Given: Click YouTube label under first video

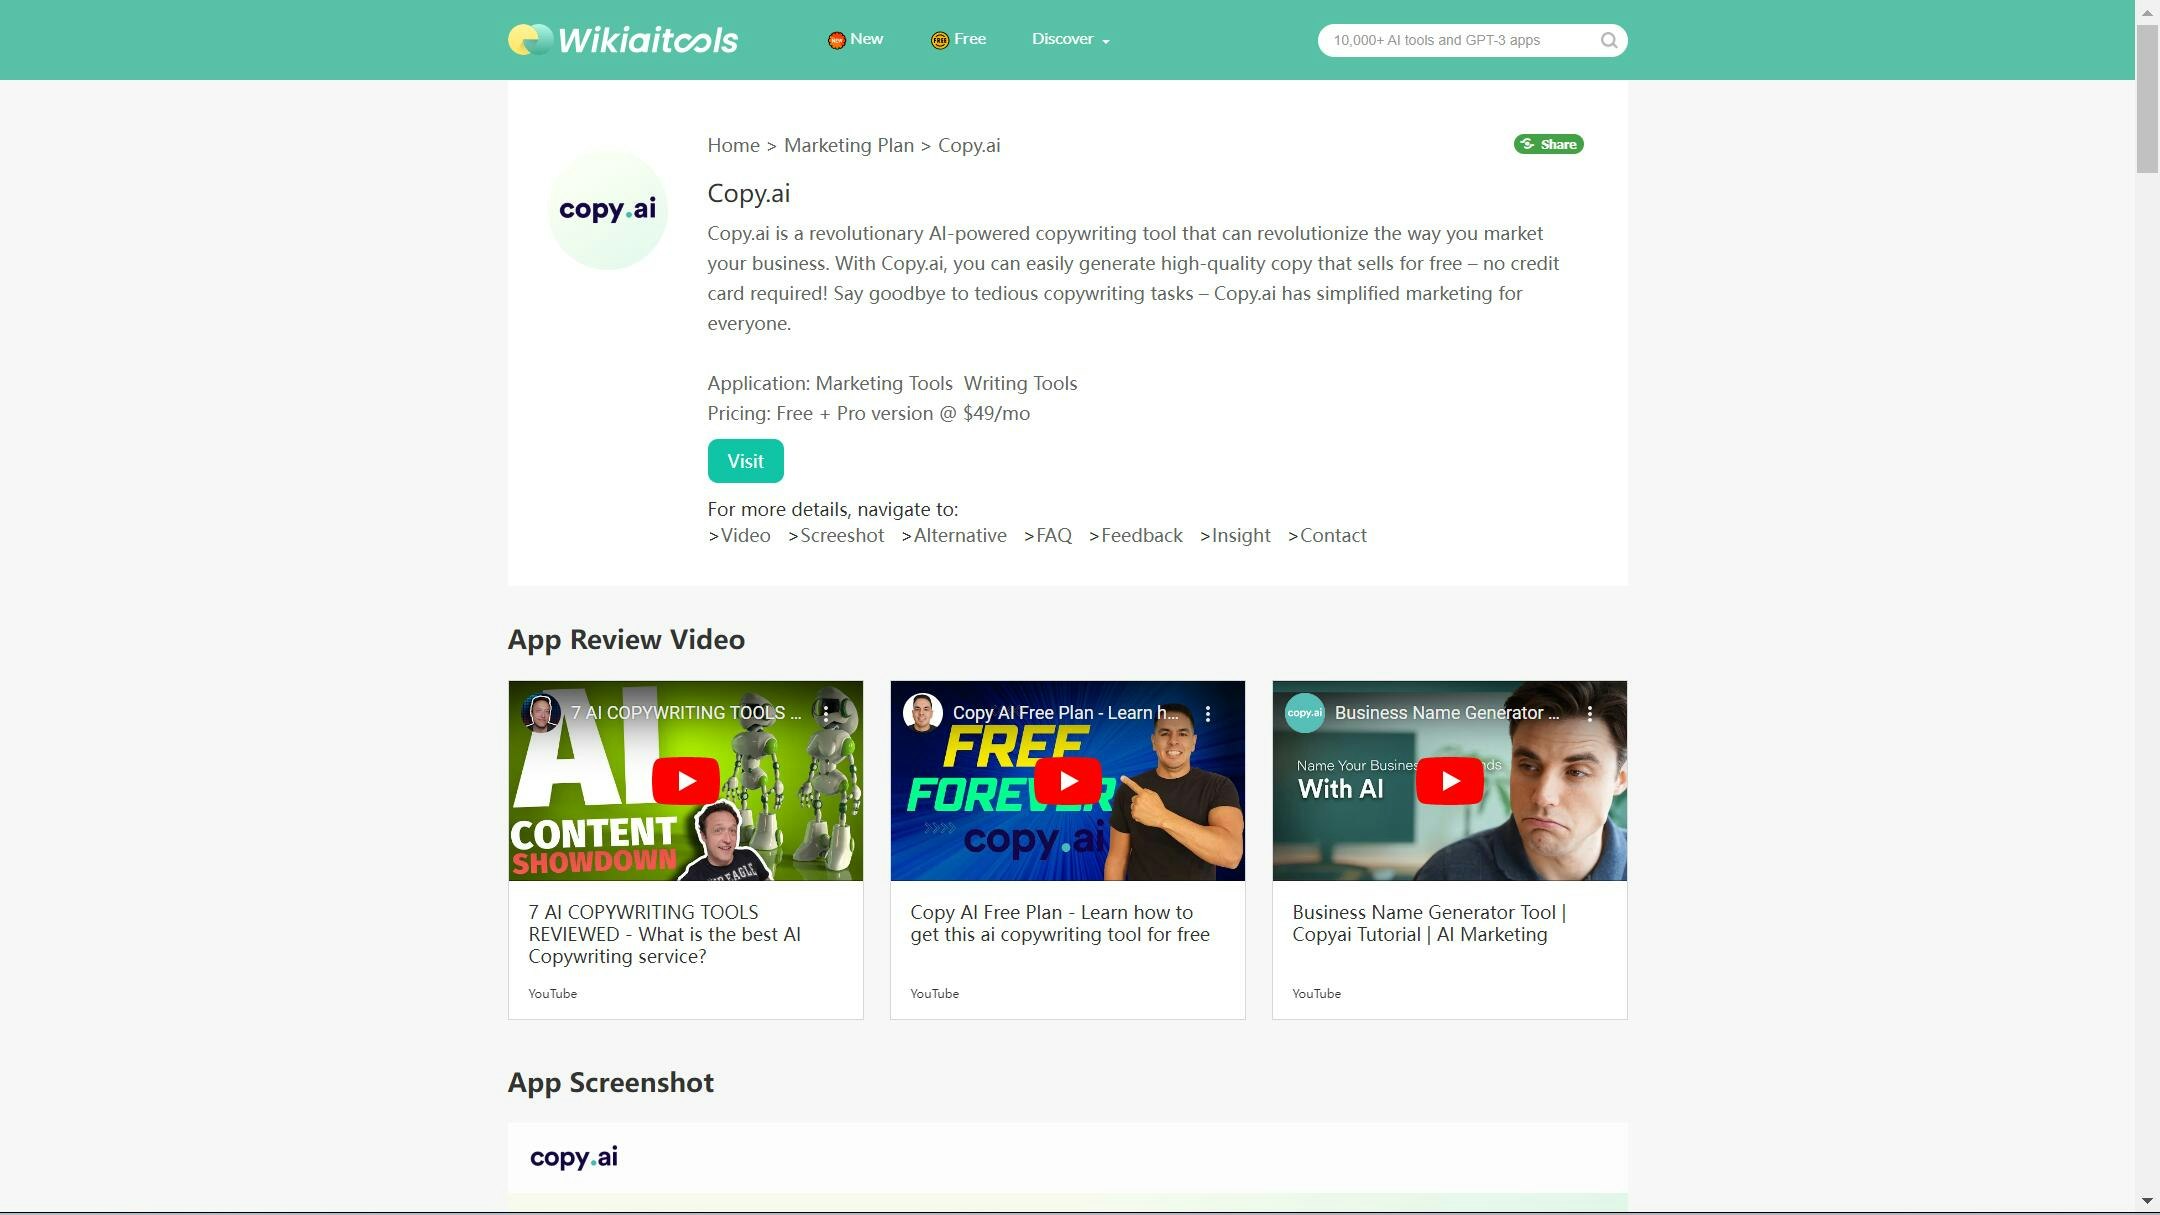Looking at the screenshot, I should click(x=552, y=993).
